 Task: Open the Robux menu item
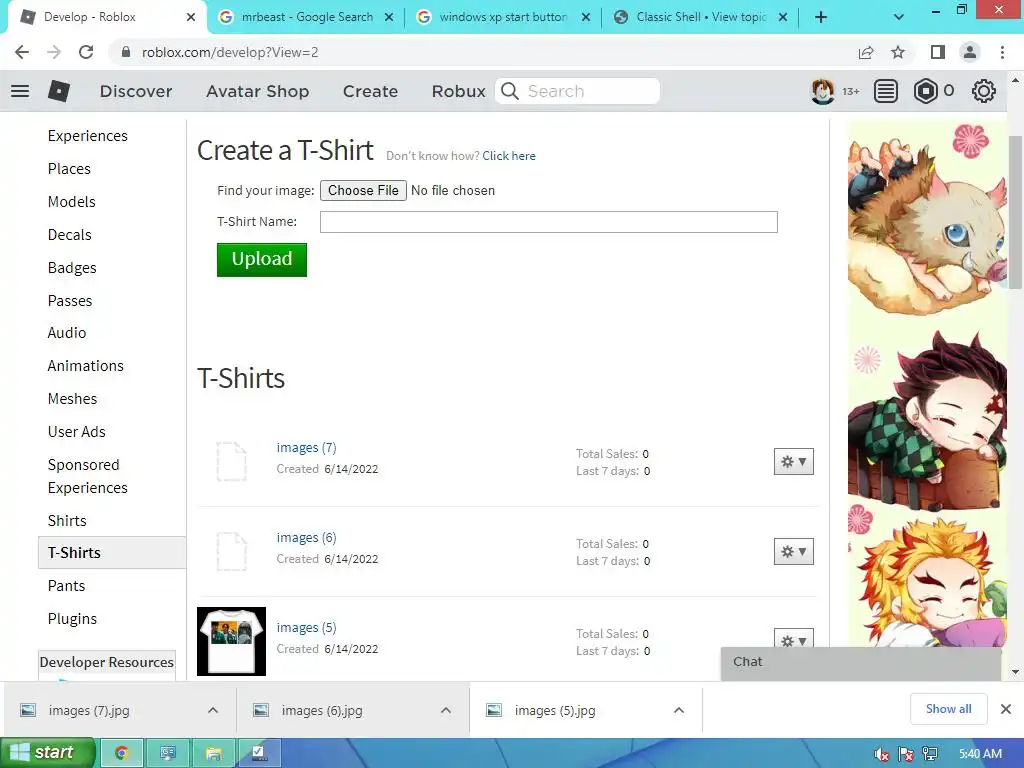[458, 91]
